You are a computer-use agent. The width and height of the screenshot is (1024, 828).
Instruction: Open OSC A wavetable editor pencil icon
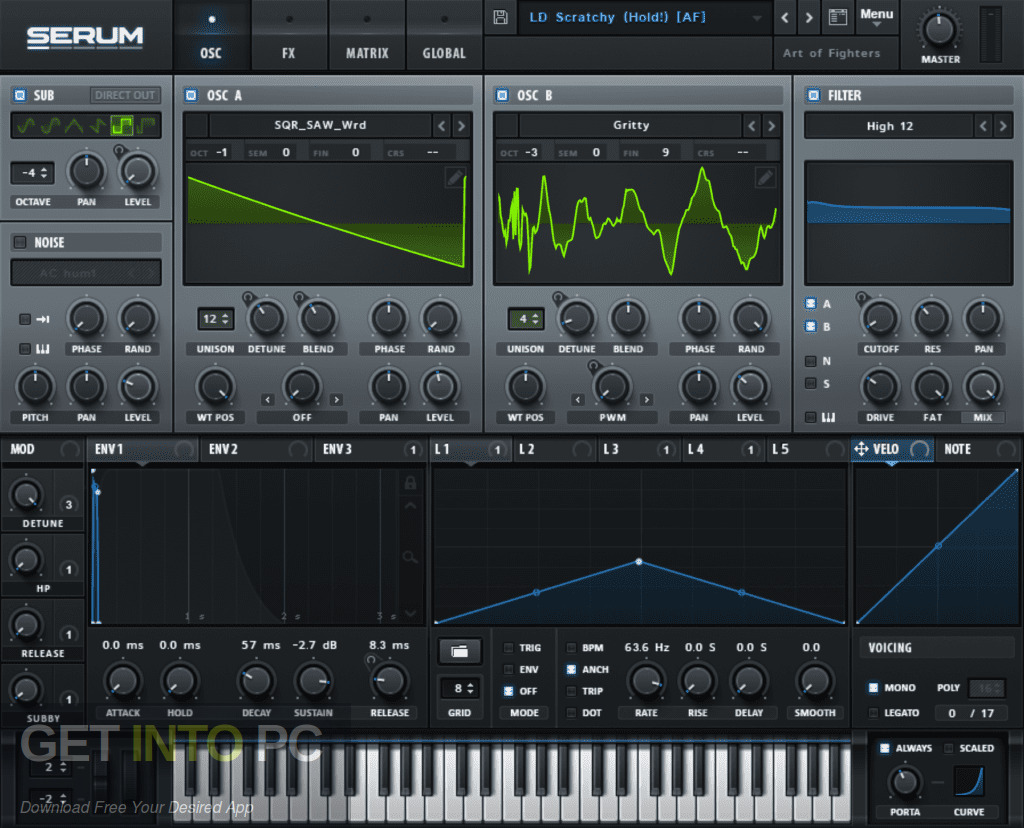pos(455,177)
